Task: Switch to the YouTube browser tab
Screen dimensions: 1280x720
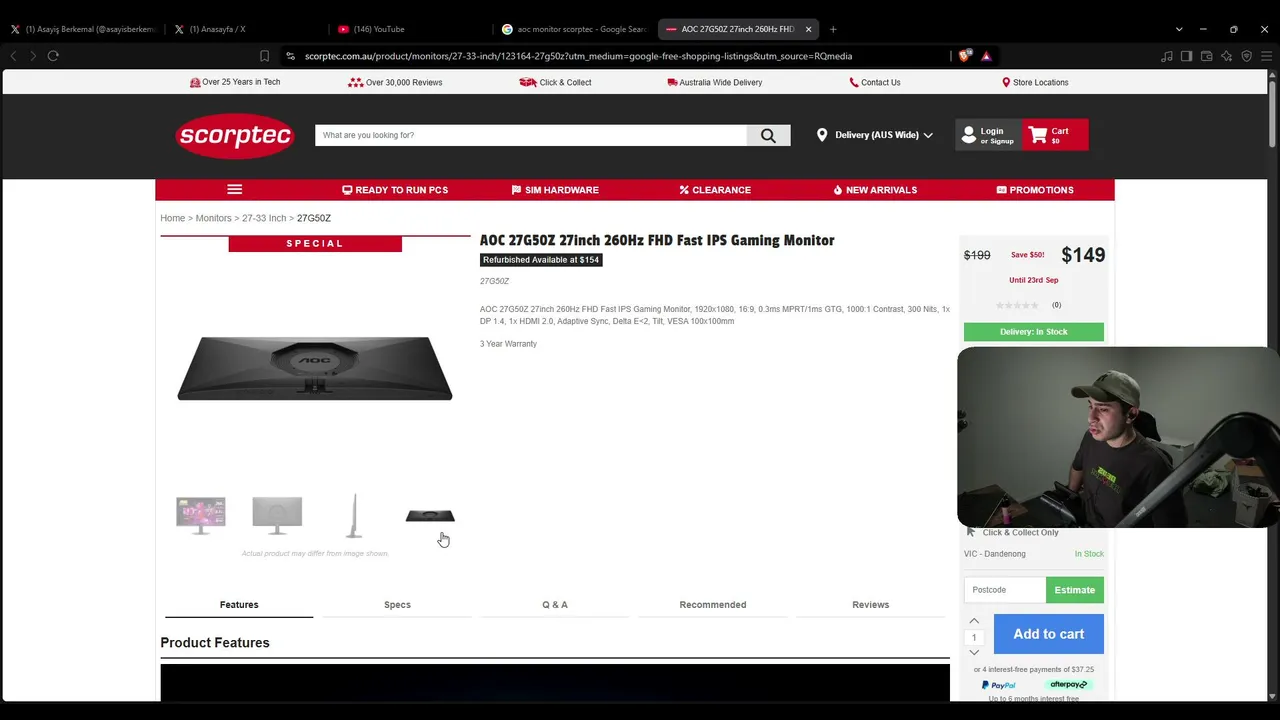Action: click(410, 29)
